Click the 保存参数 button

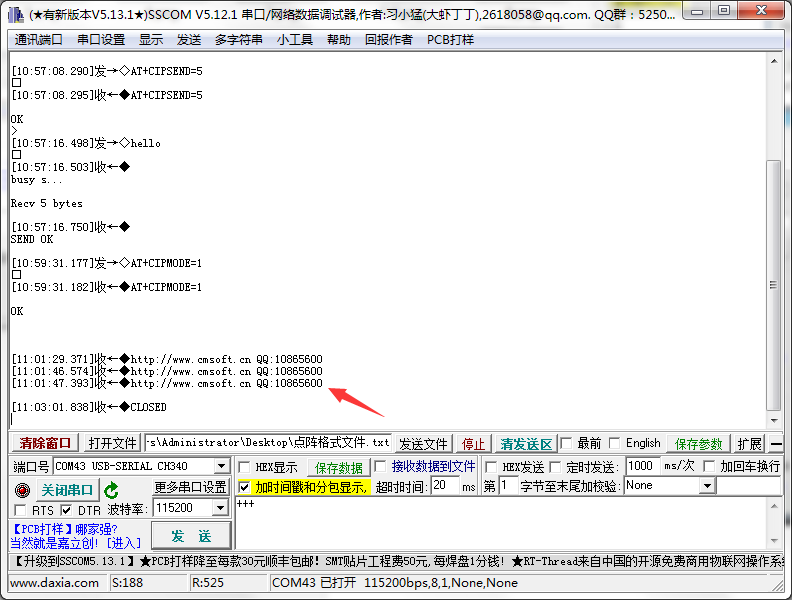698,444
